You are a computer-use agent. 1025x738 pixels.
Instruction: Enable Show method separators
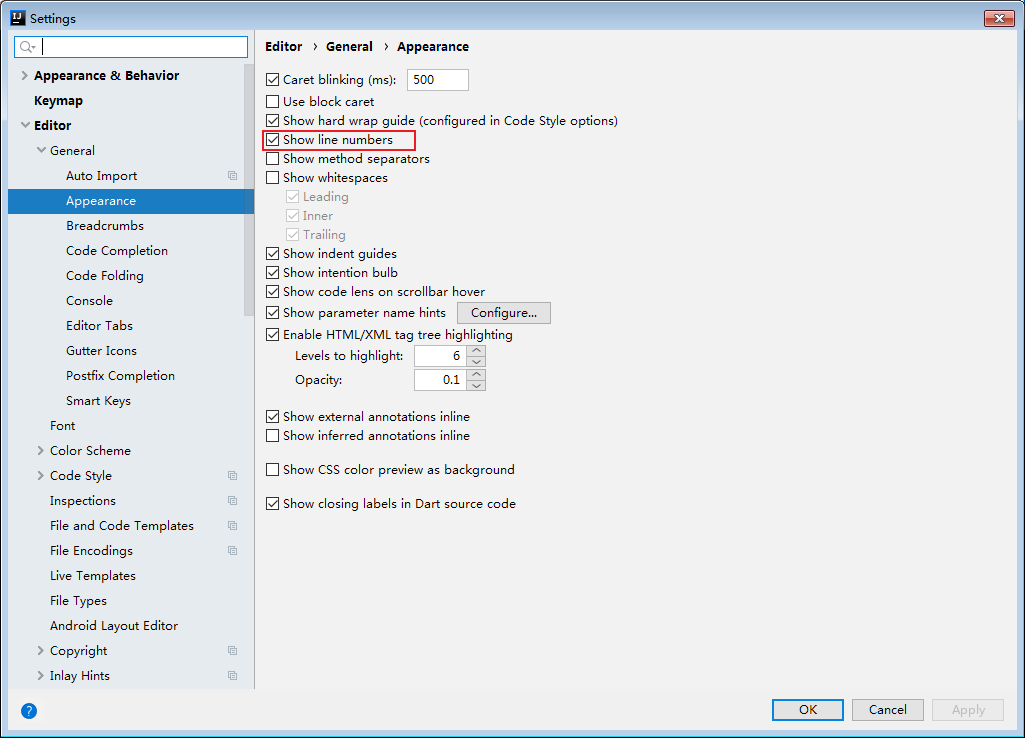pyautogui.click(x=273, y=158)
